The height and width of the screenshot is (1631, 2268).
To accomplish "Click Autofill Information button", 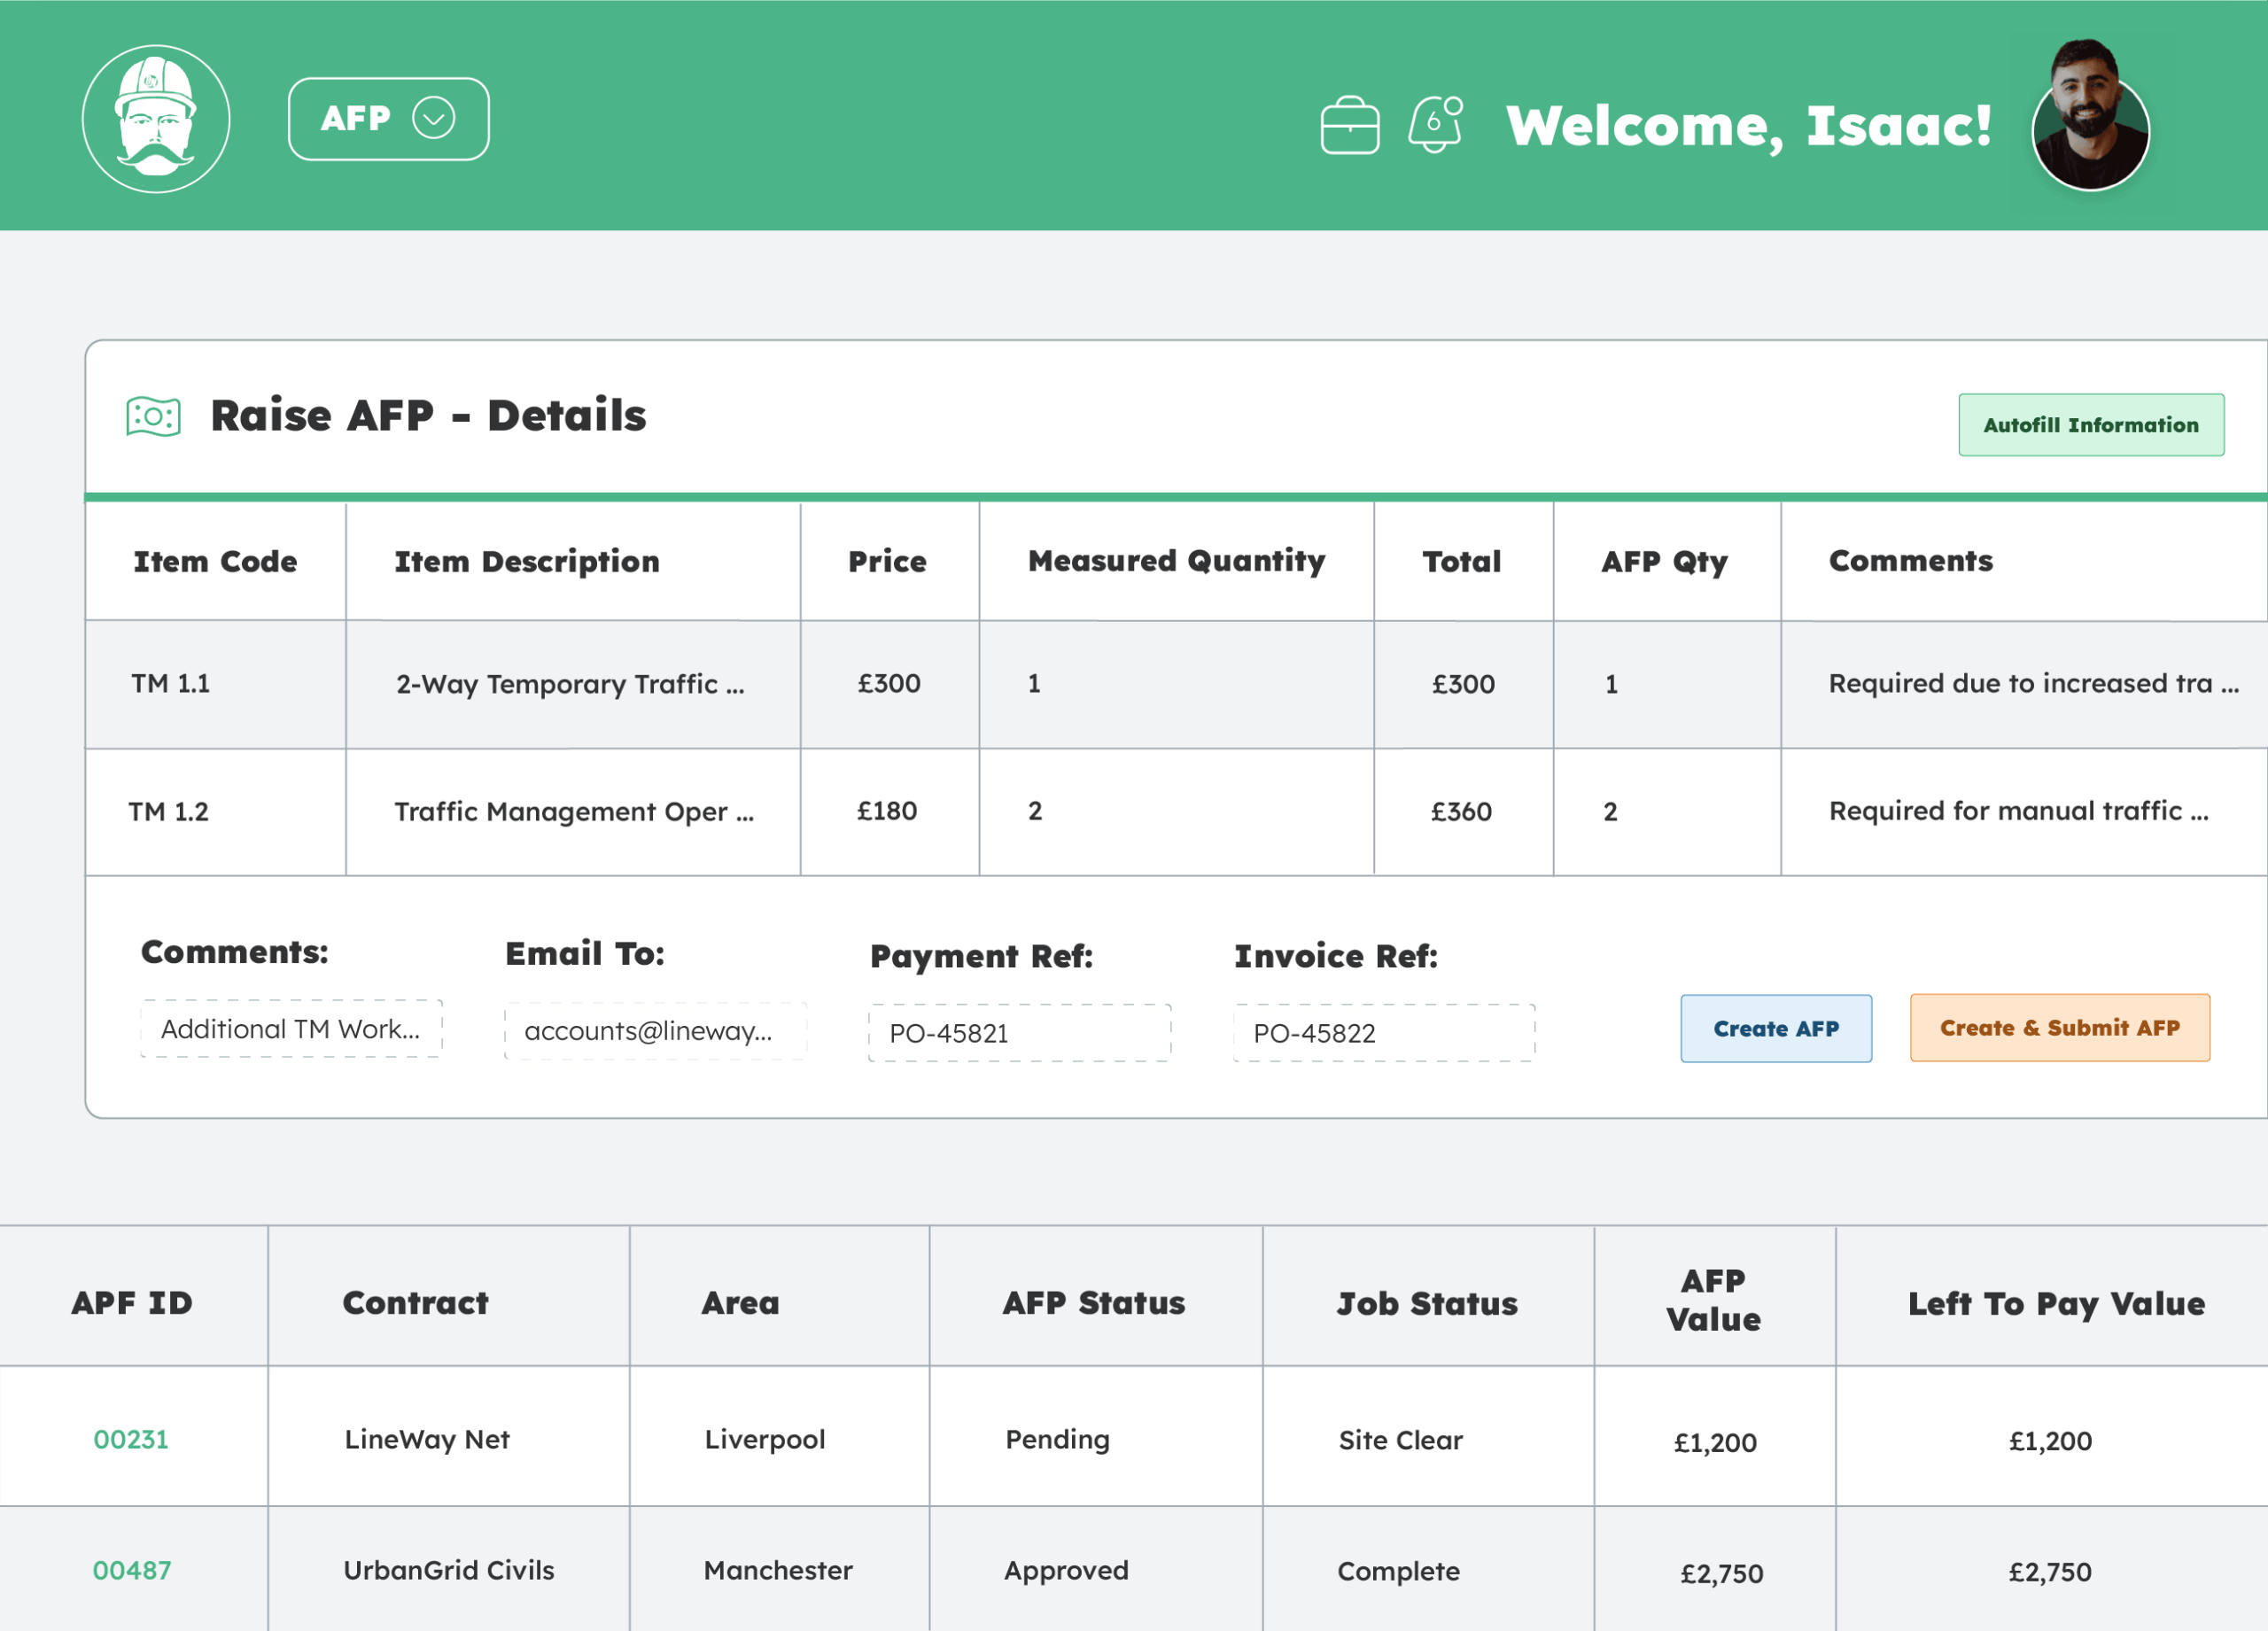I will 2091,425.
